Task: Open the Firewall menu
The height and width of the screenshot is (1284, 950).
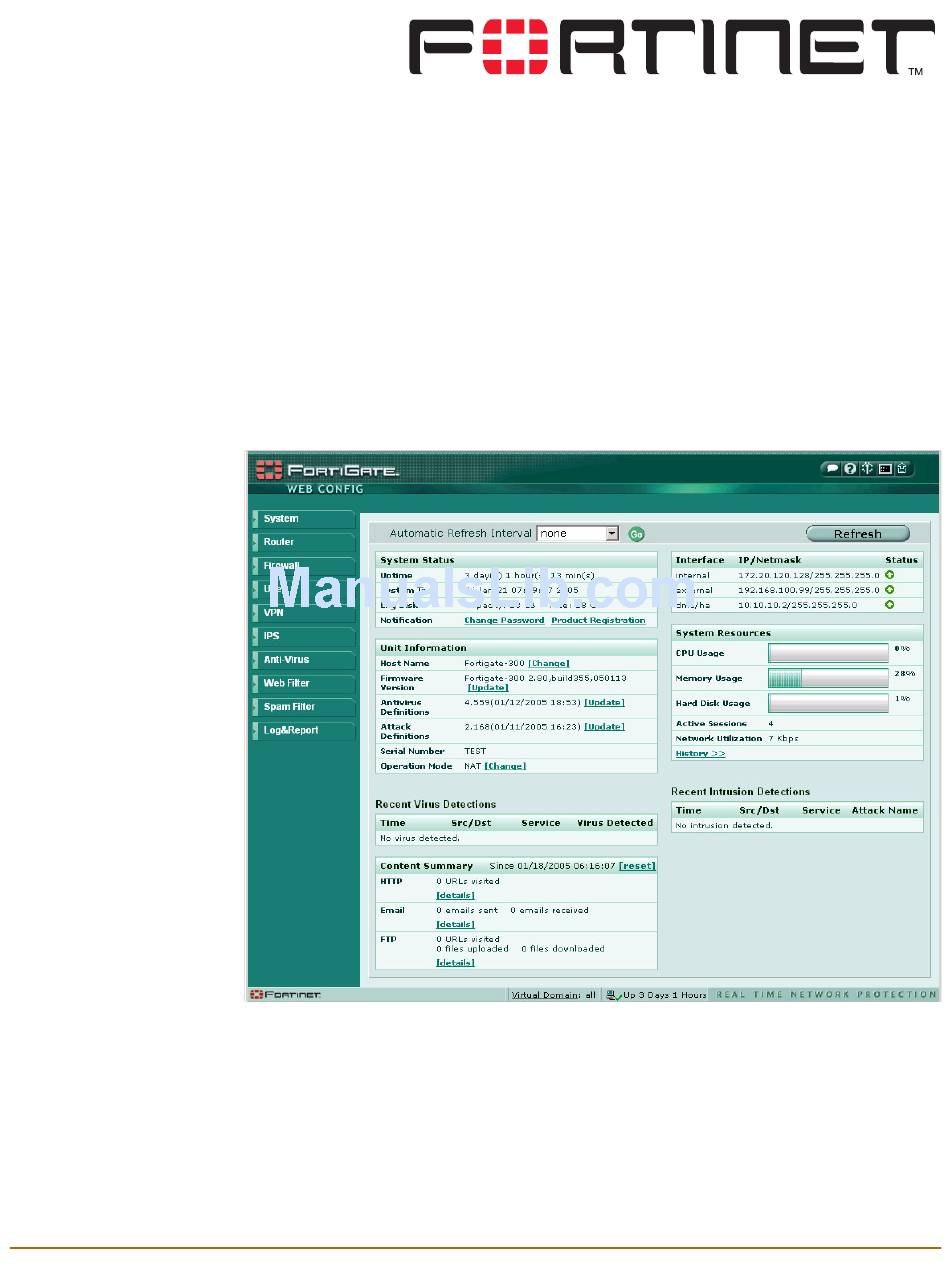Action: pos(304,566)
